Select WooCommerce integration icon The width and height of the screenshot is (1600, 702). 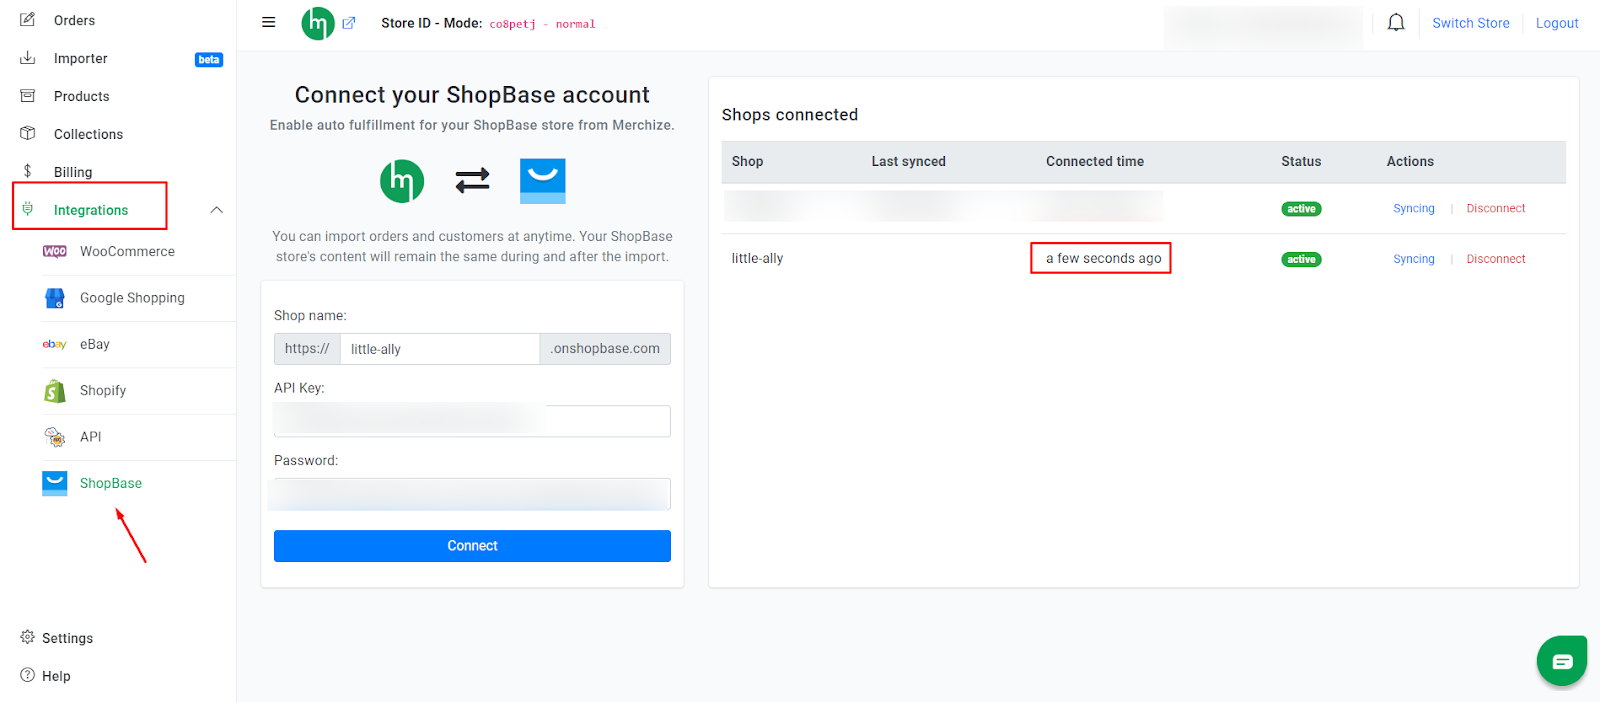coord(55,251)
